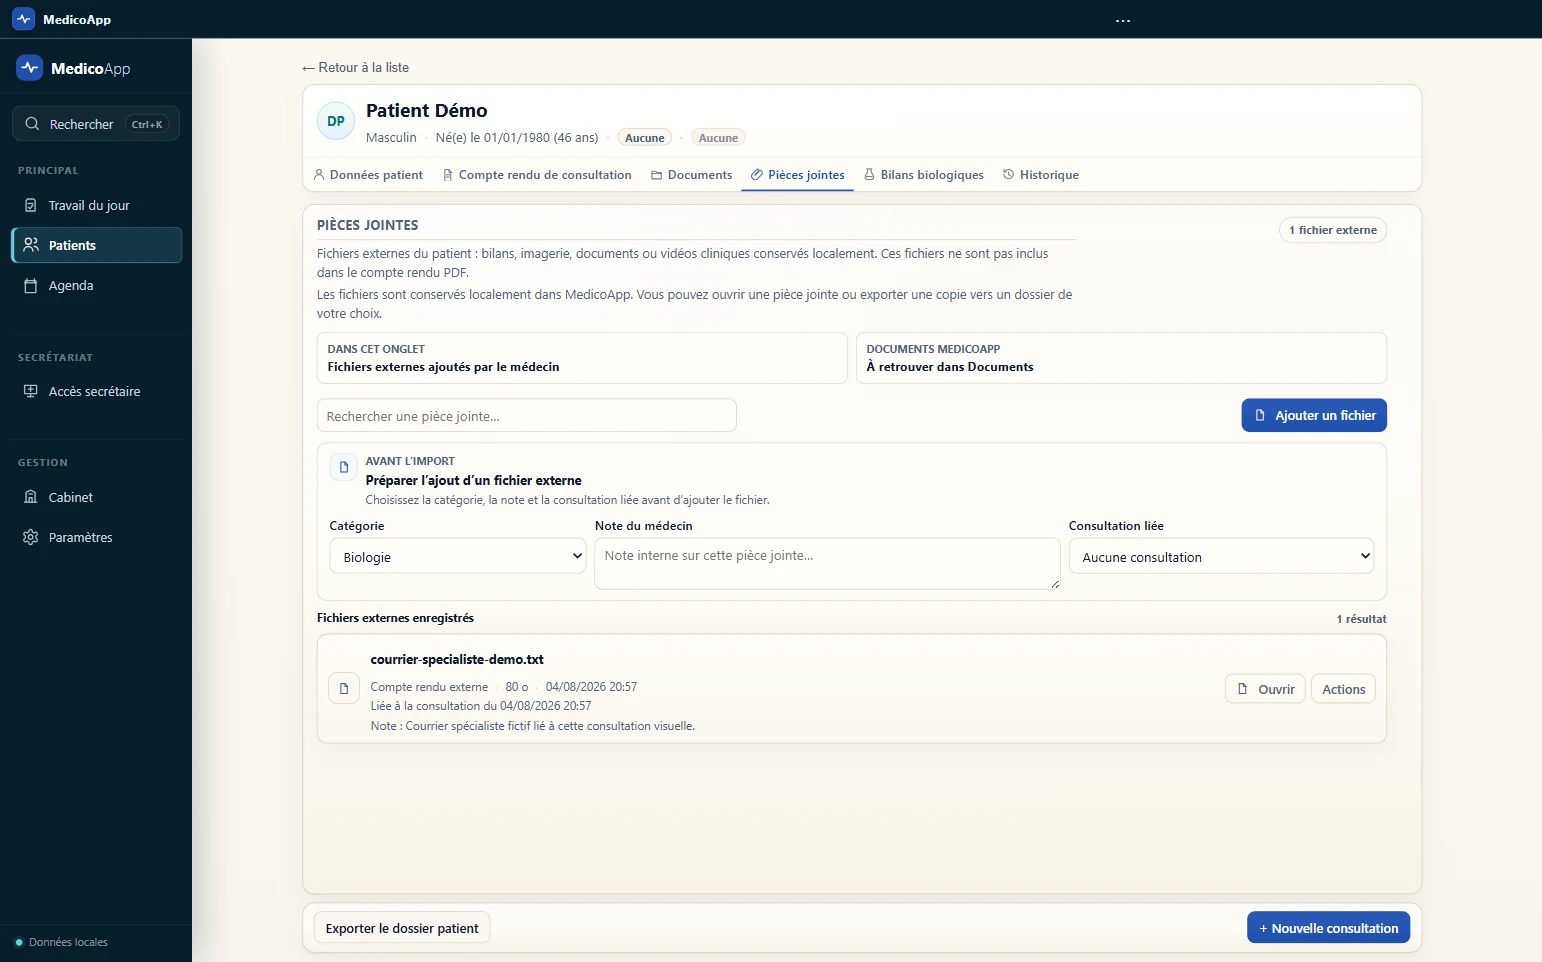1542x962 pixels.
Task: Click the Agenda calendar icon
Action: click(x=31, y=285)
